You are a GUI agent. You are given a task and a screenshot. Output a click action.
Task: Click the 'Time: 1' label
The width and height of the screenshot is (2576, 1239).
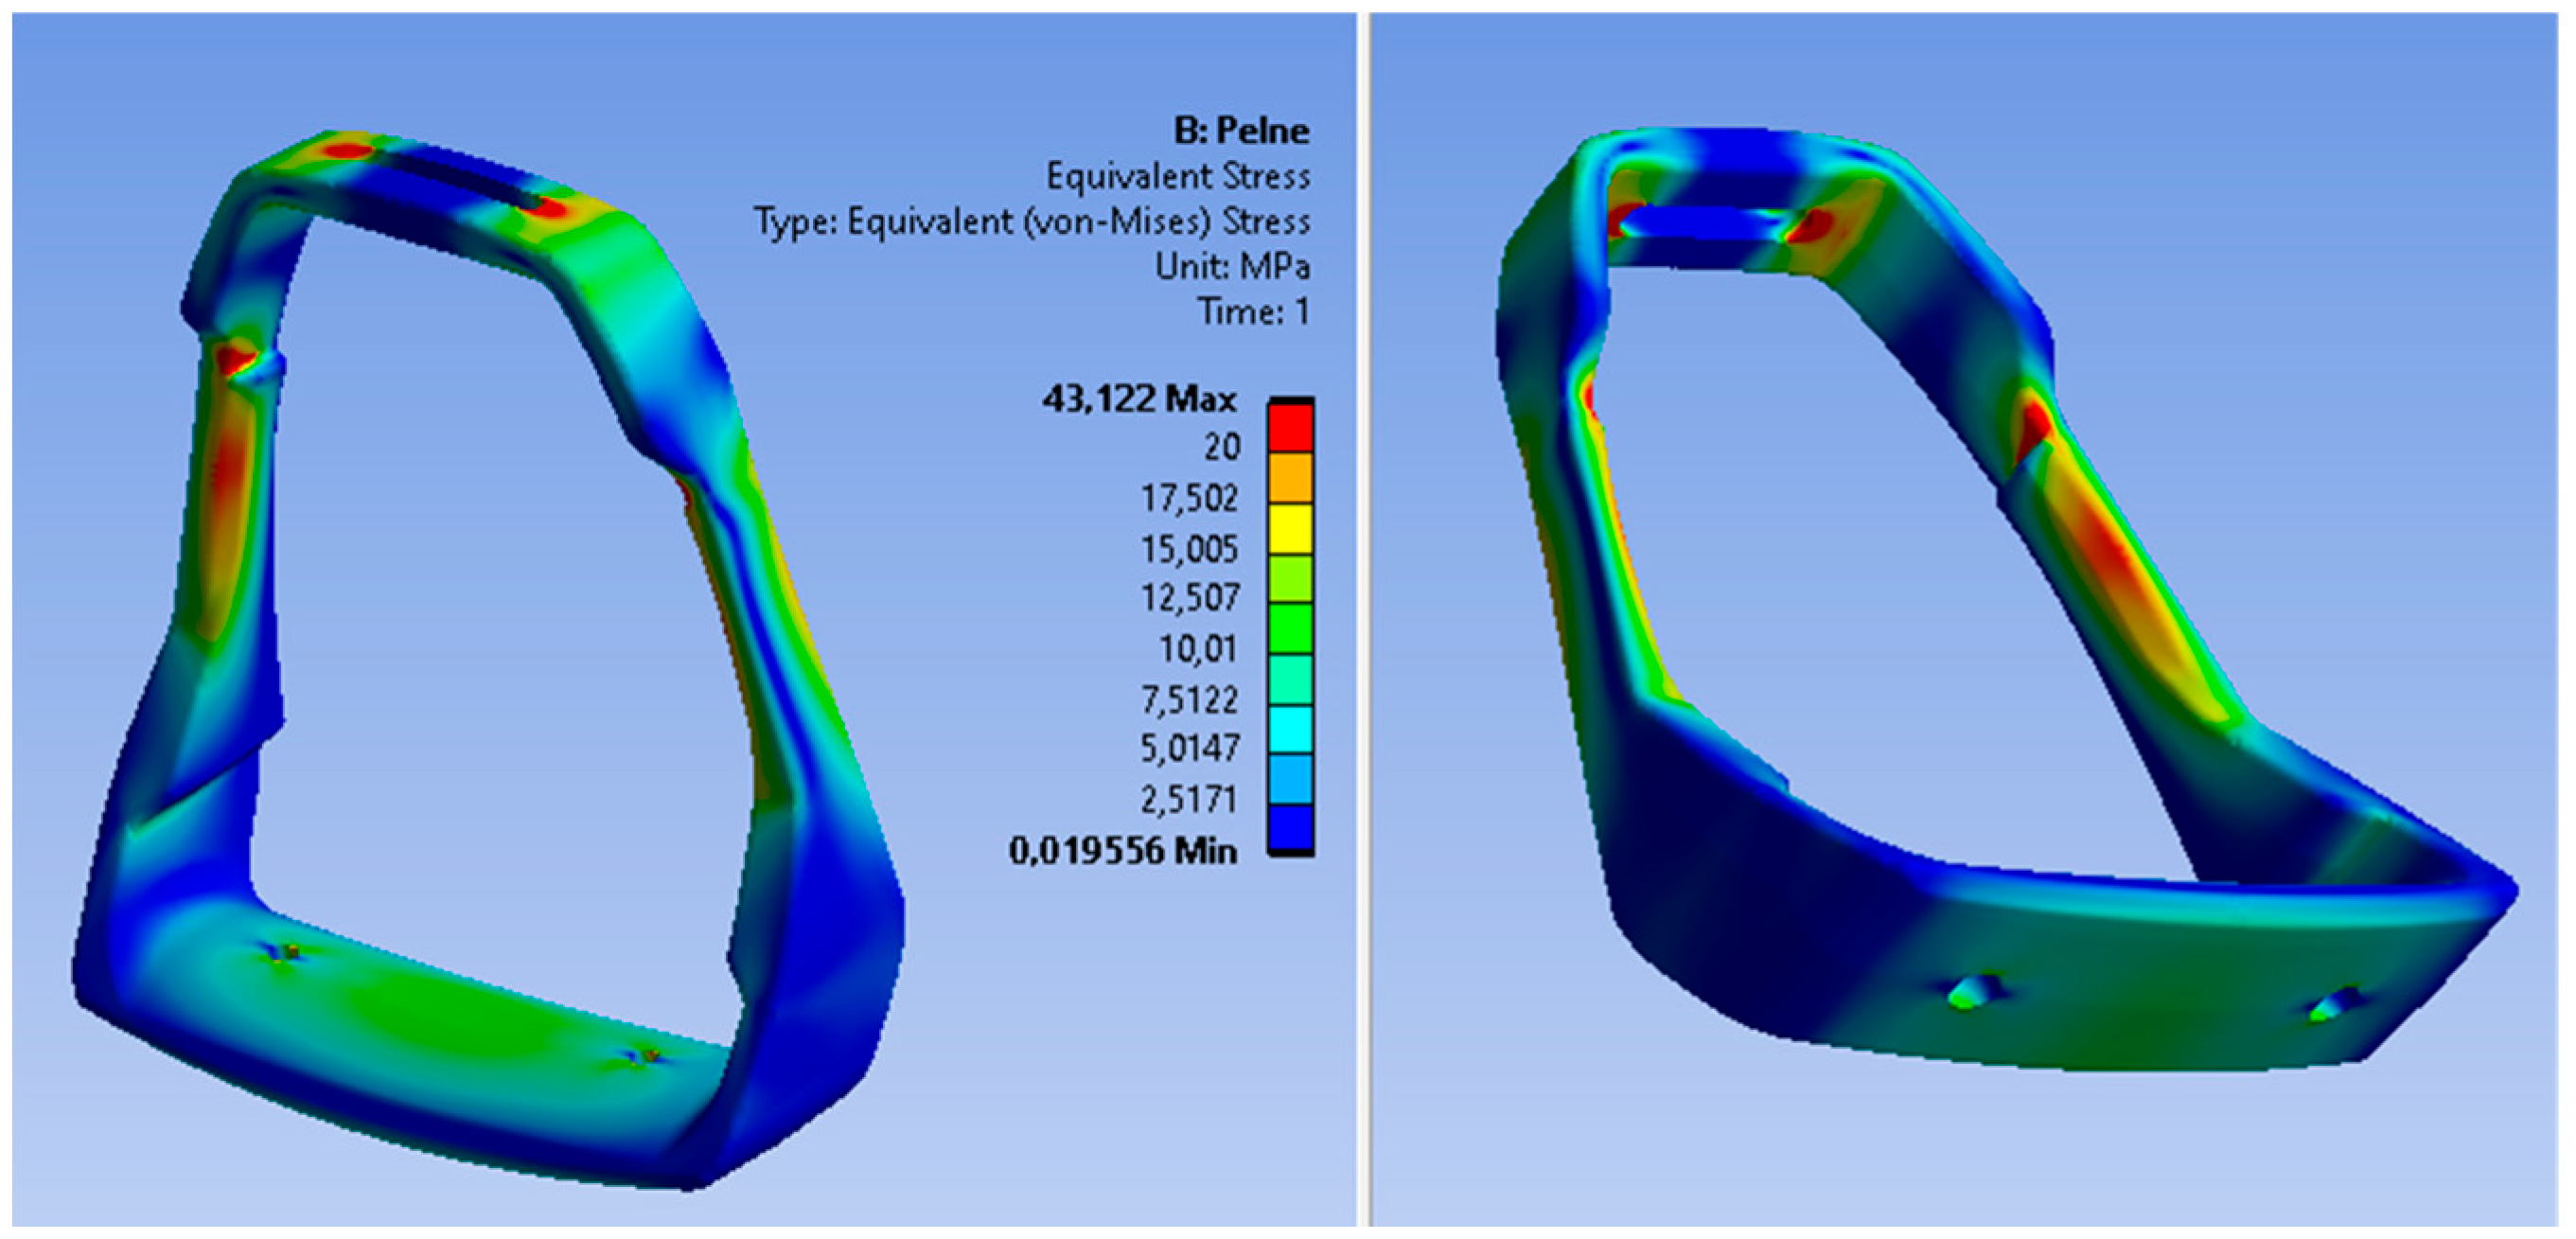coord(1253,312)
